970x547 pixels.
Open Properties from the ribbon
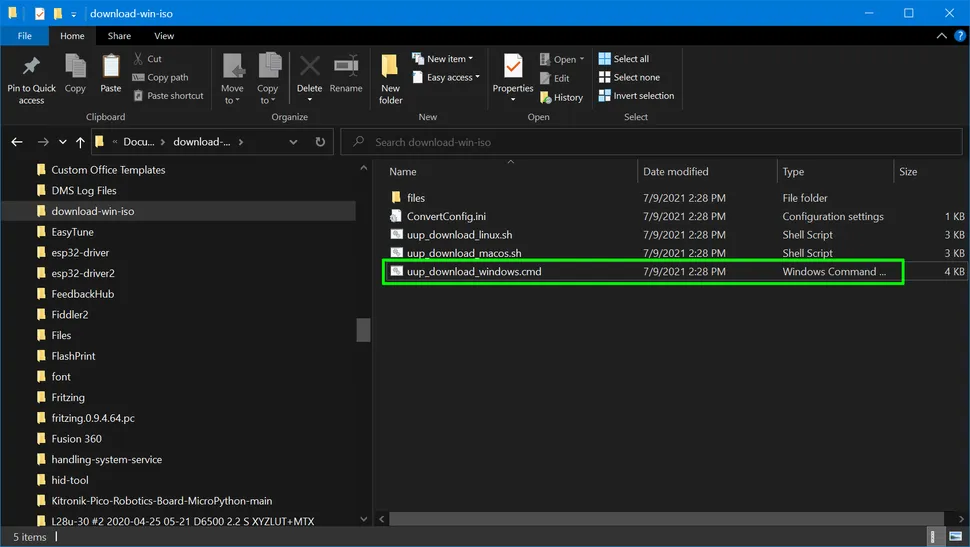point(513,70)
